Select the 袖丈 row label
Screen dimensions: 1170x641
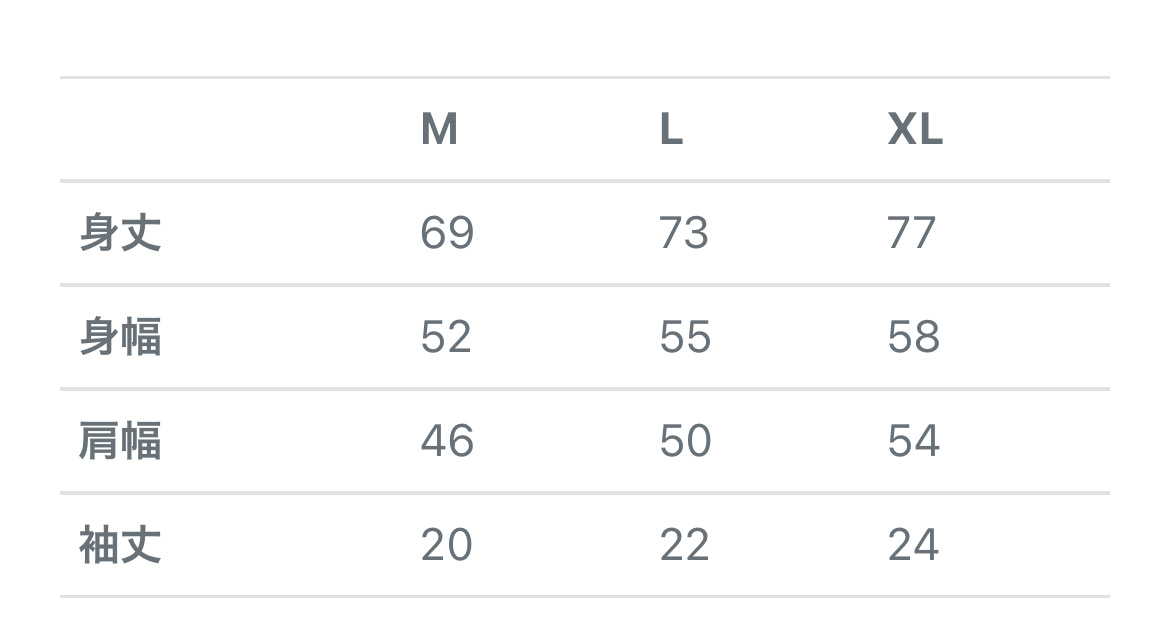click(120, 545)
